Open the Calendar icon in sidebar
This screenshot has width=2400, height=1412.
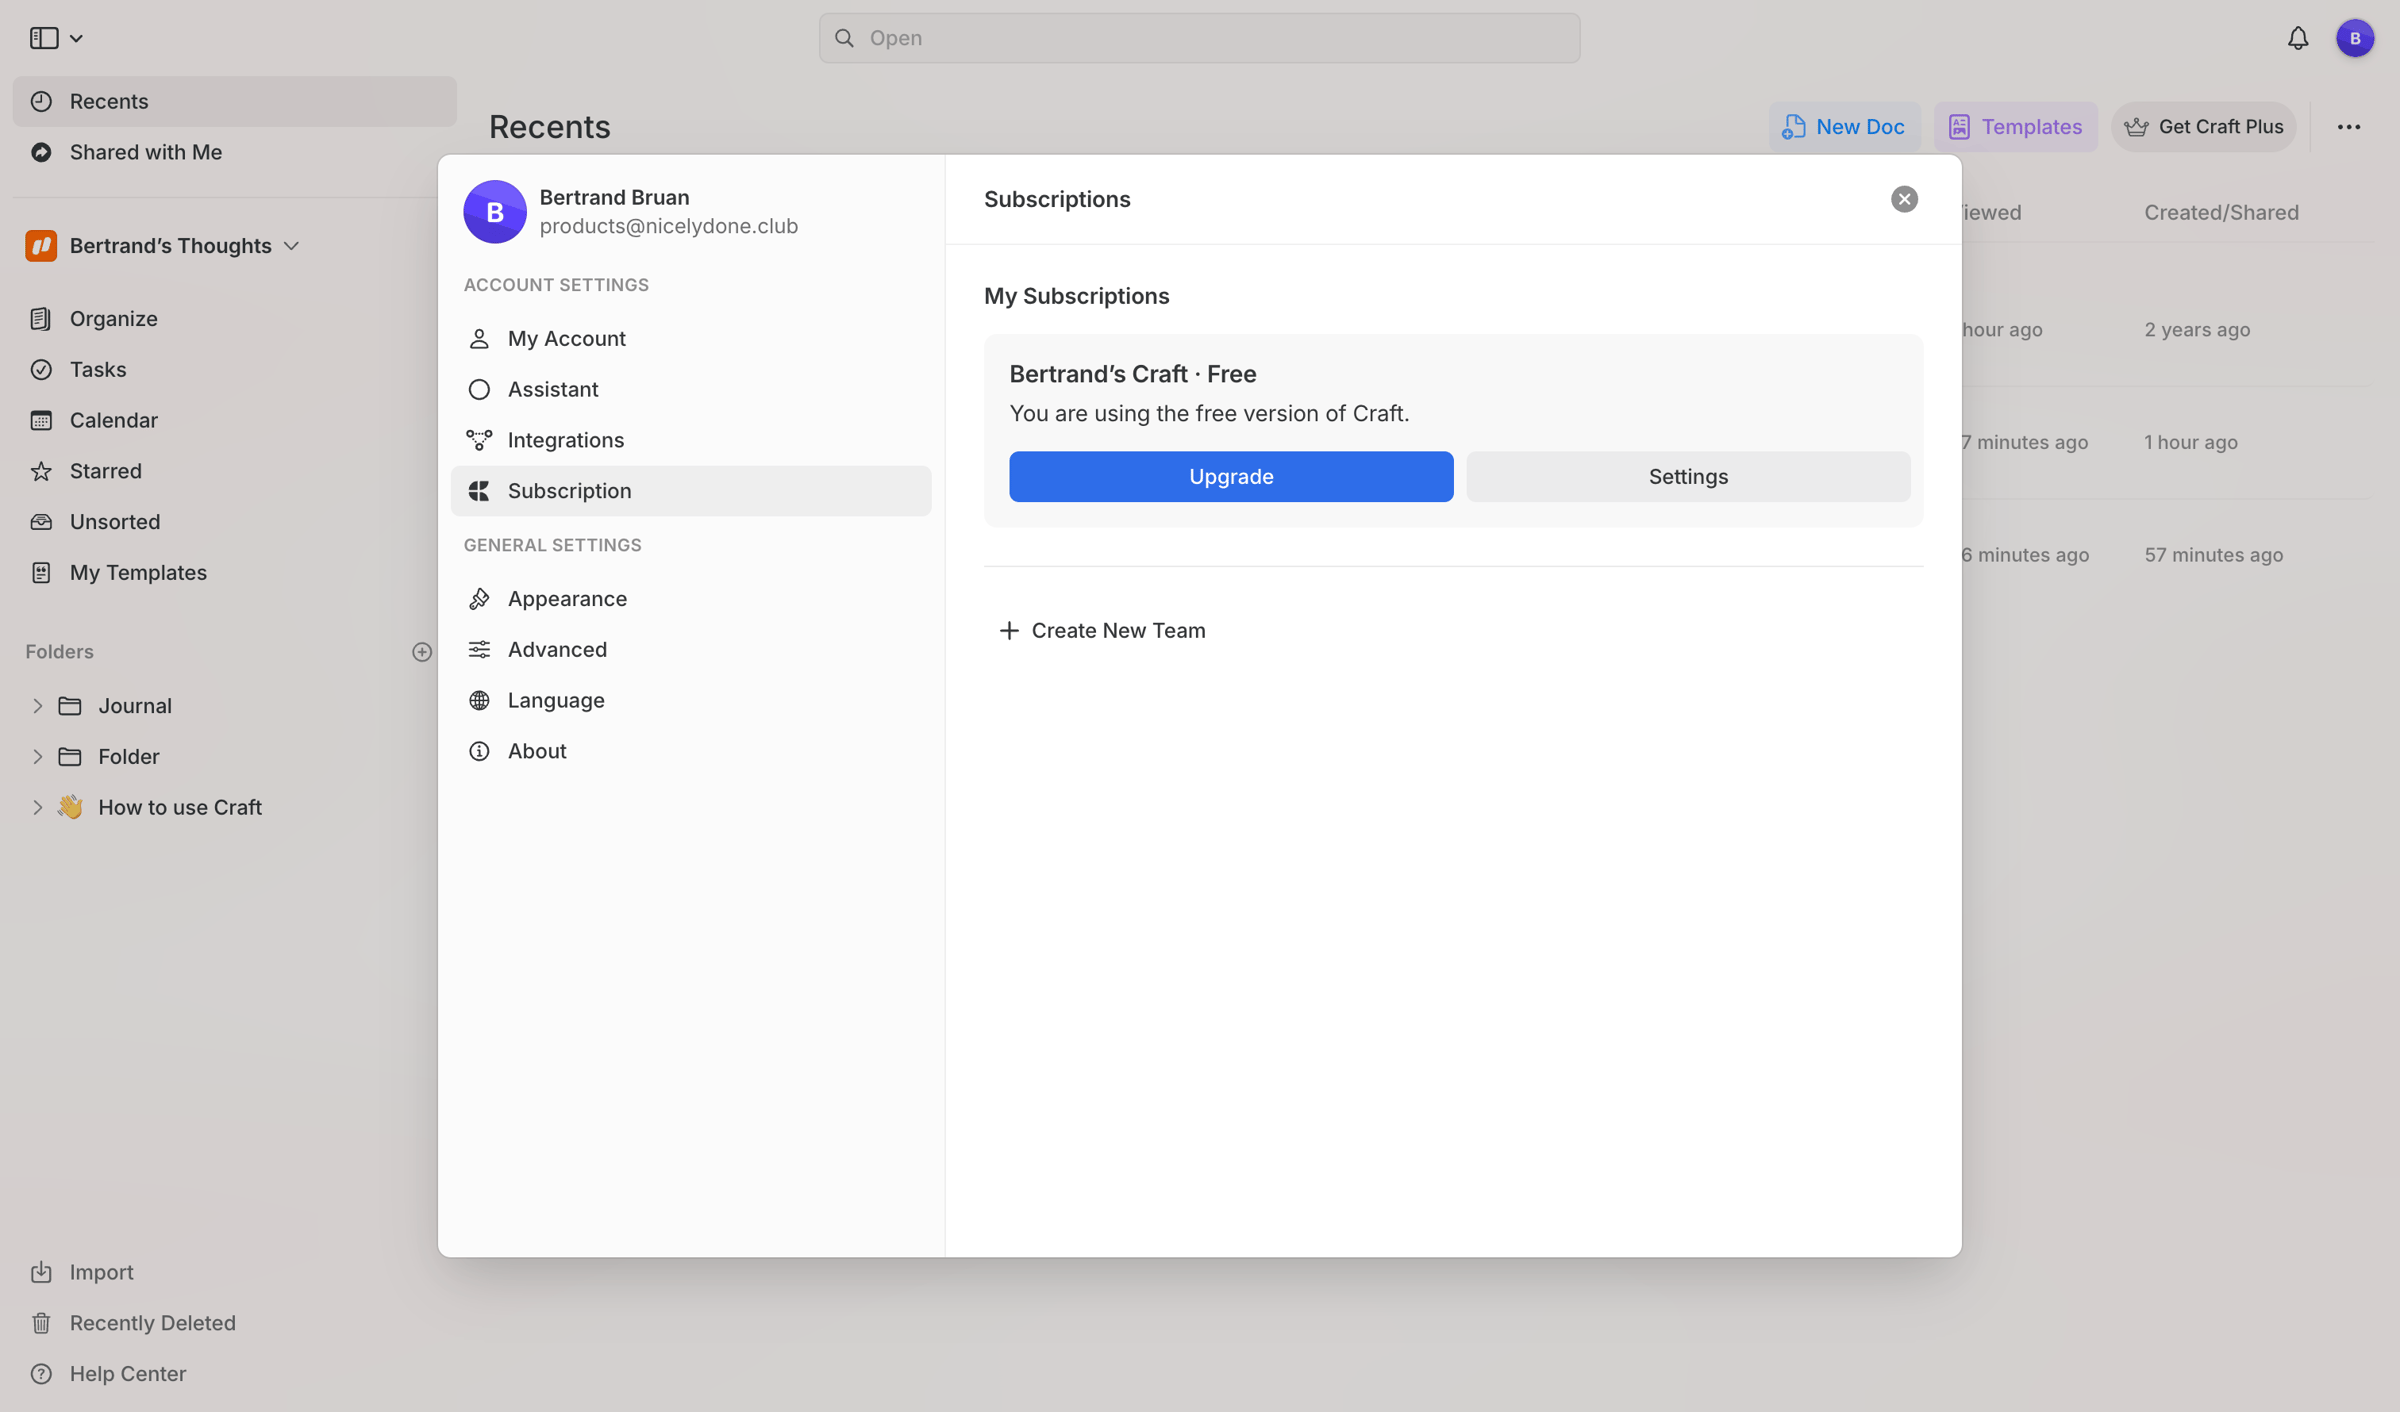(41, 420)
